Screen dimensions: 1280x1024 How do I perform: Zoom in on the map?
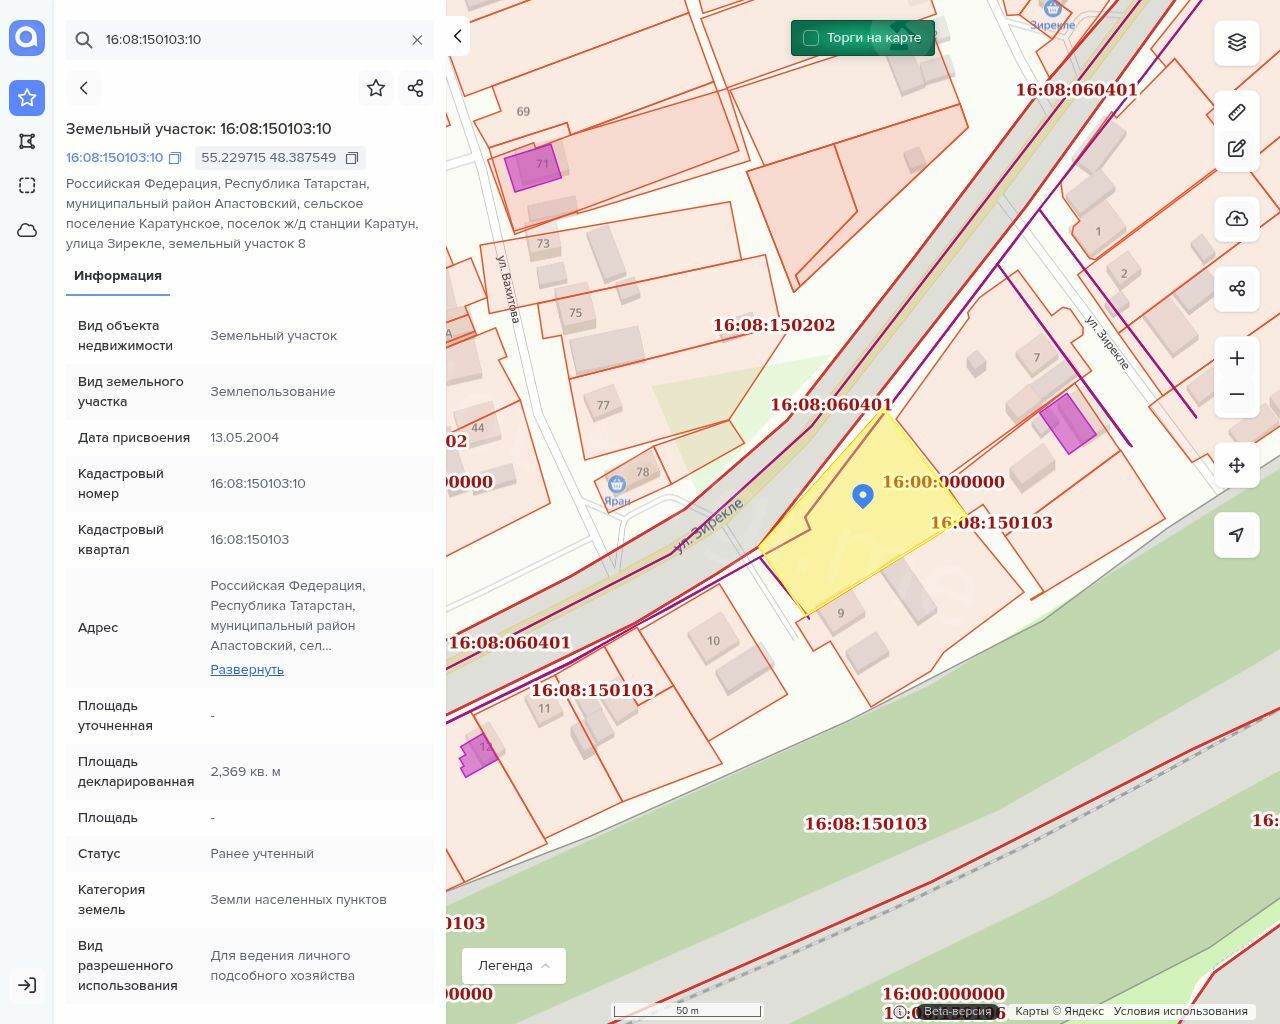(x=1237, y=358)
